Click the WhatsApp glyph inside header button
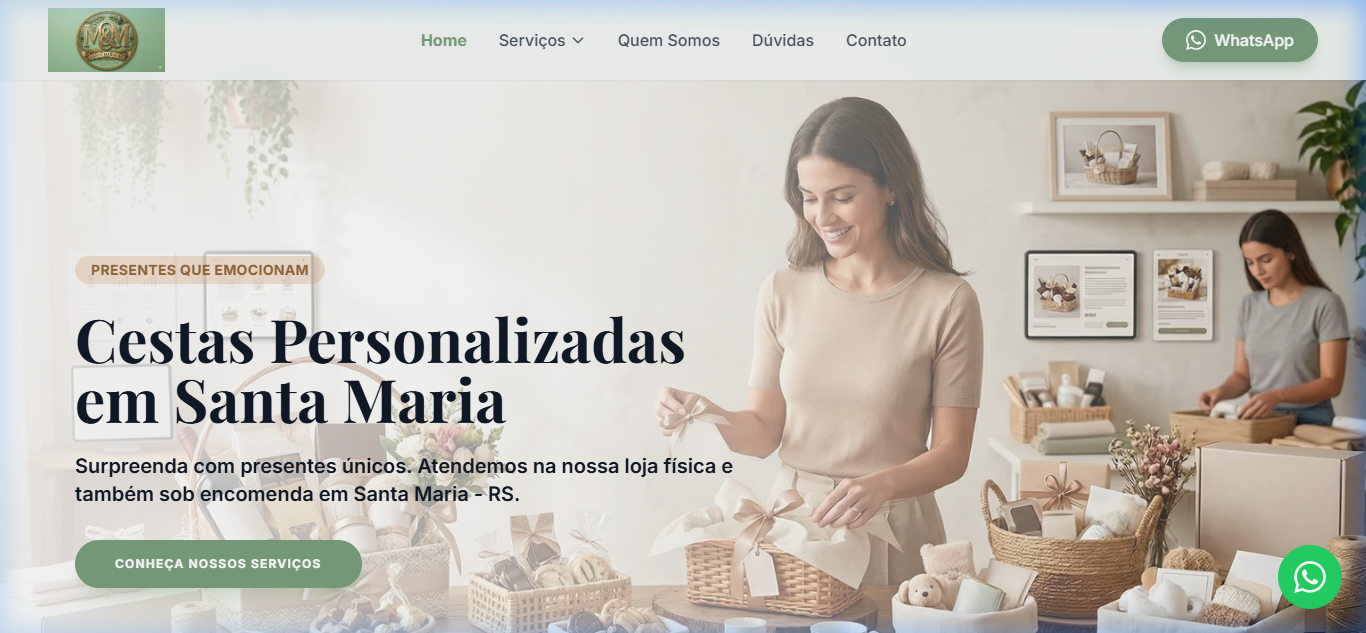 pyautogui.click(x=1196, y=40)
